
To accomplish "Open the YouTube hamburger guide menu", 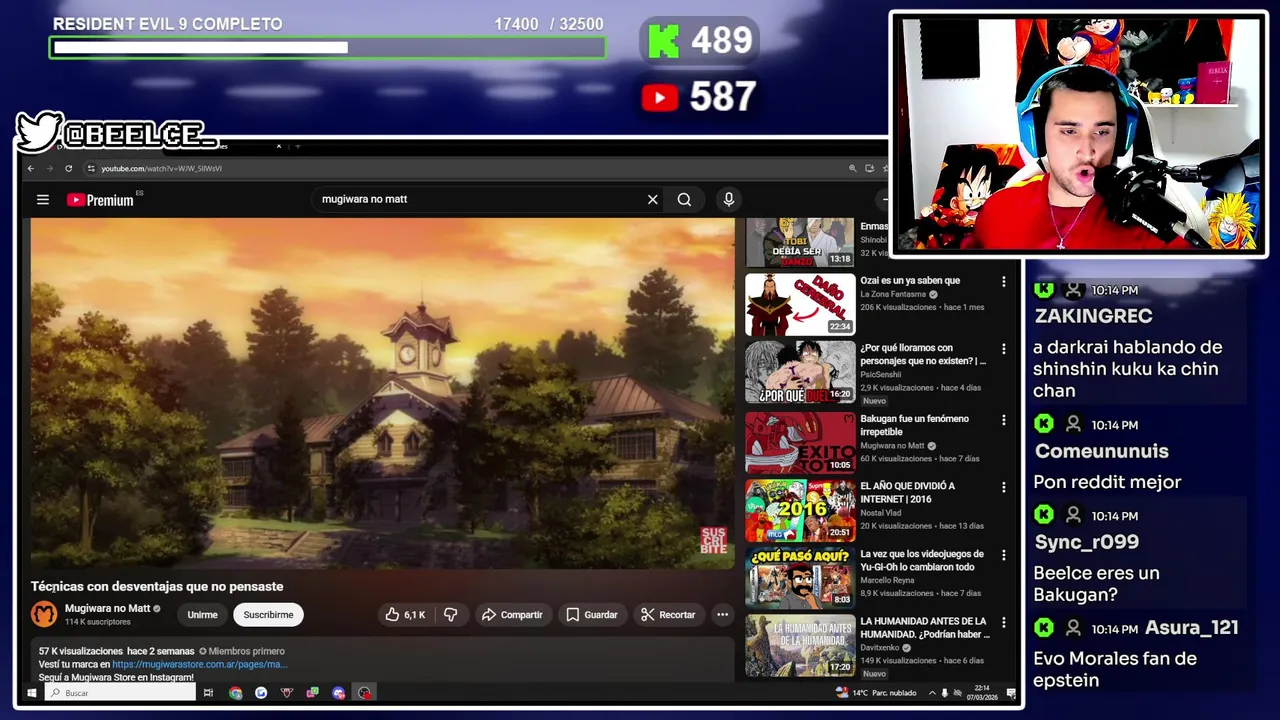I will point(43,199).
